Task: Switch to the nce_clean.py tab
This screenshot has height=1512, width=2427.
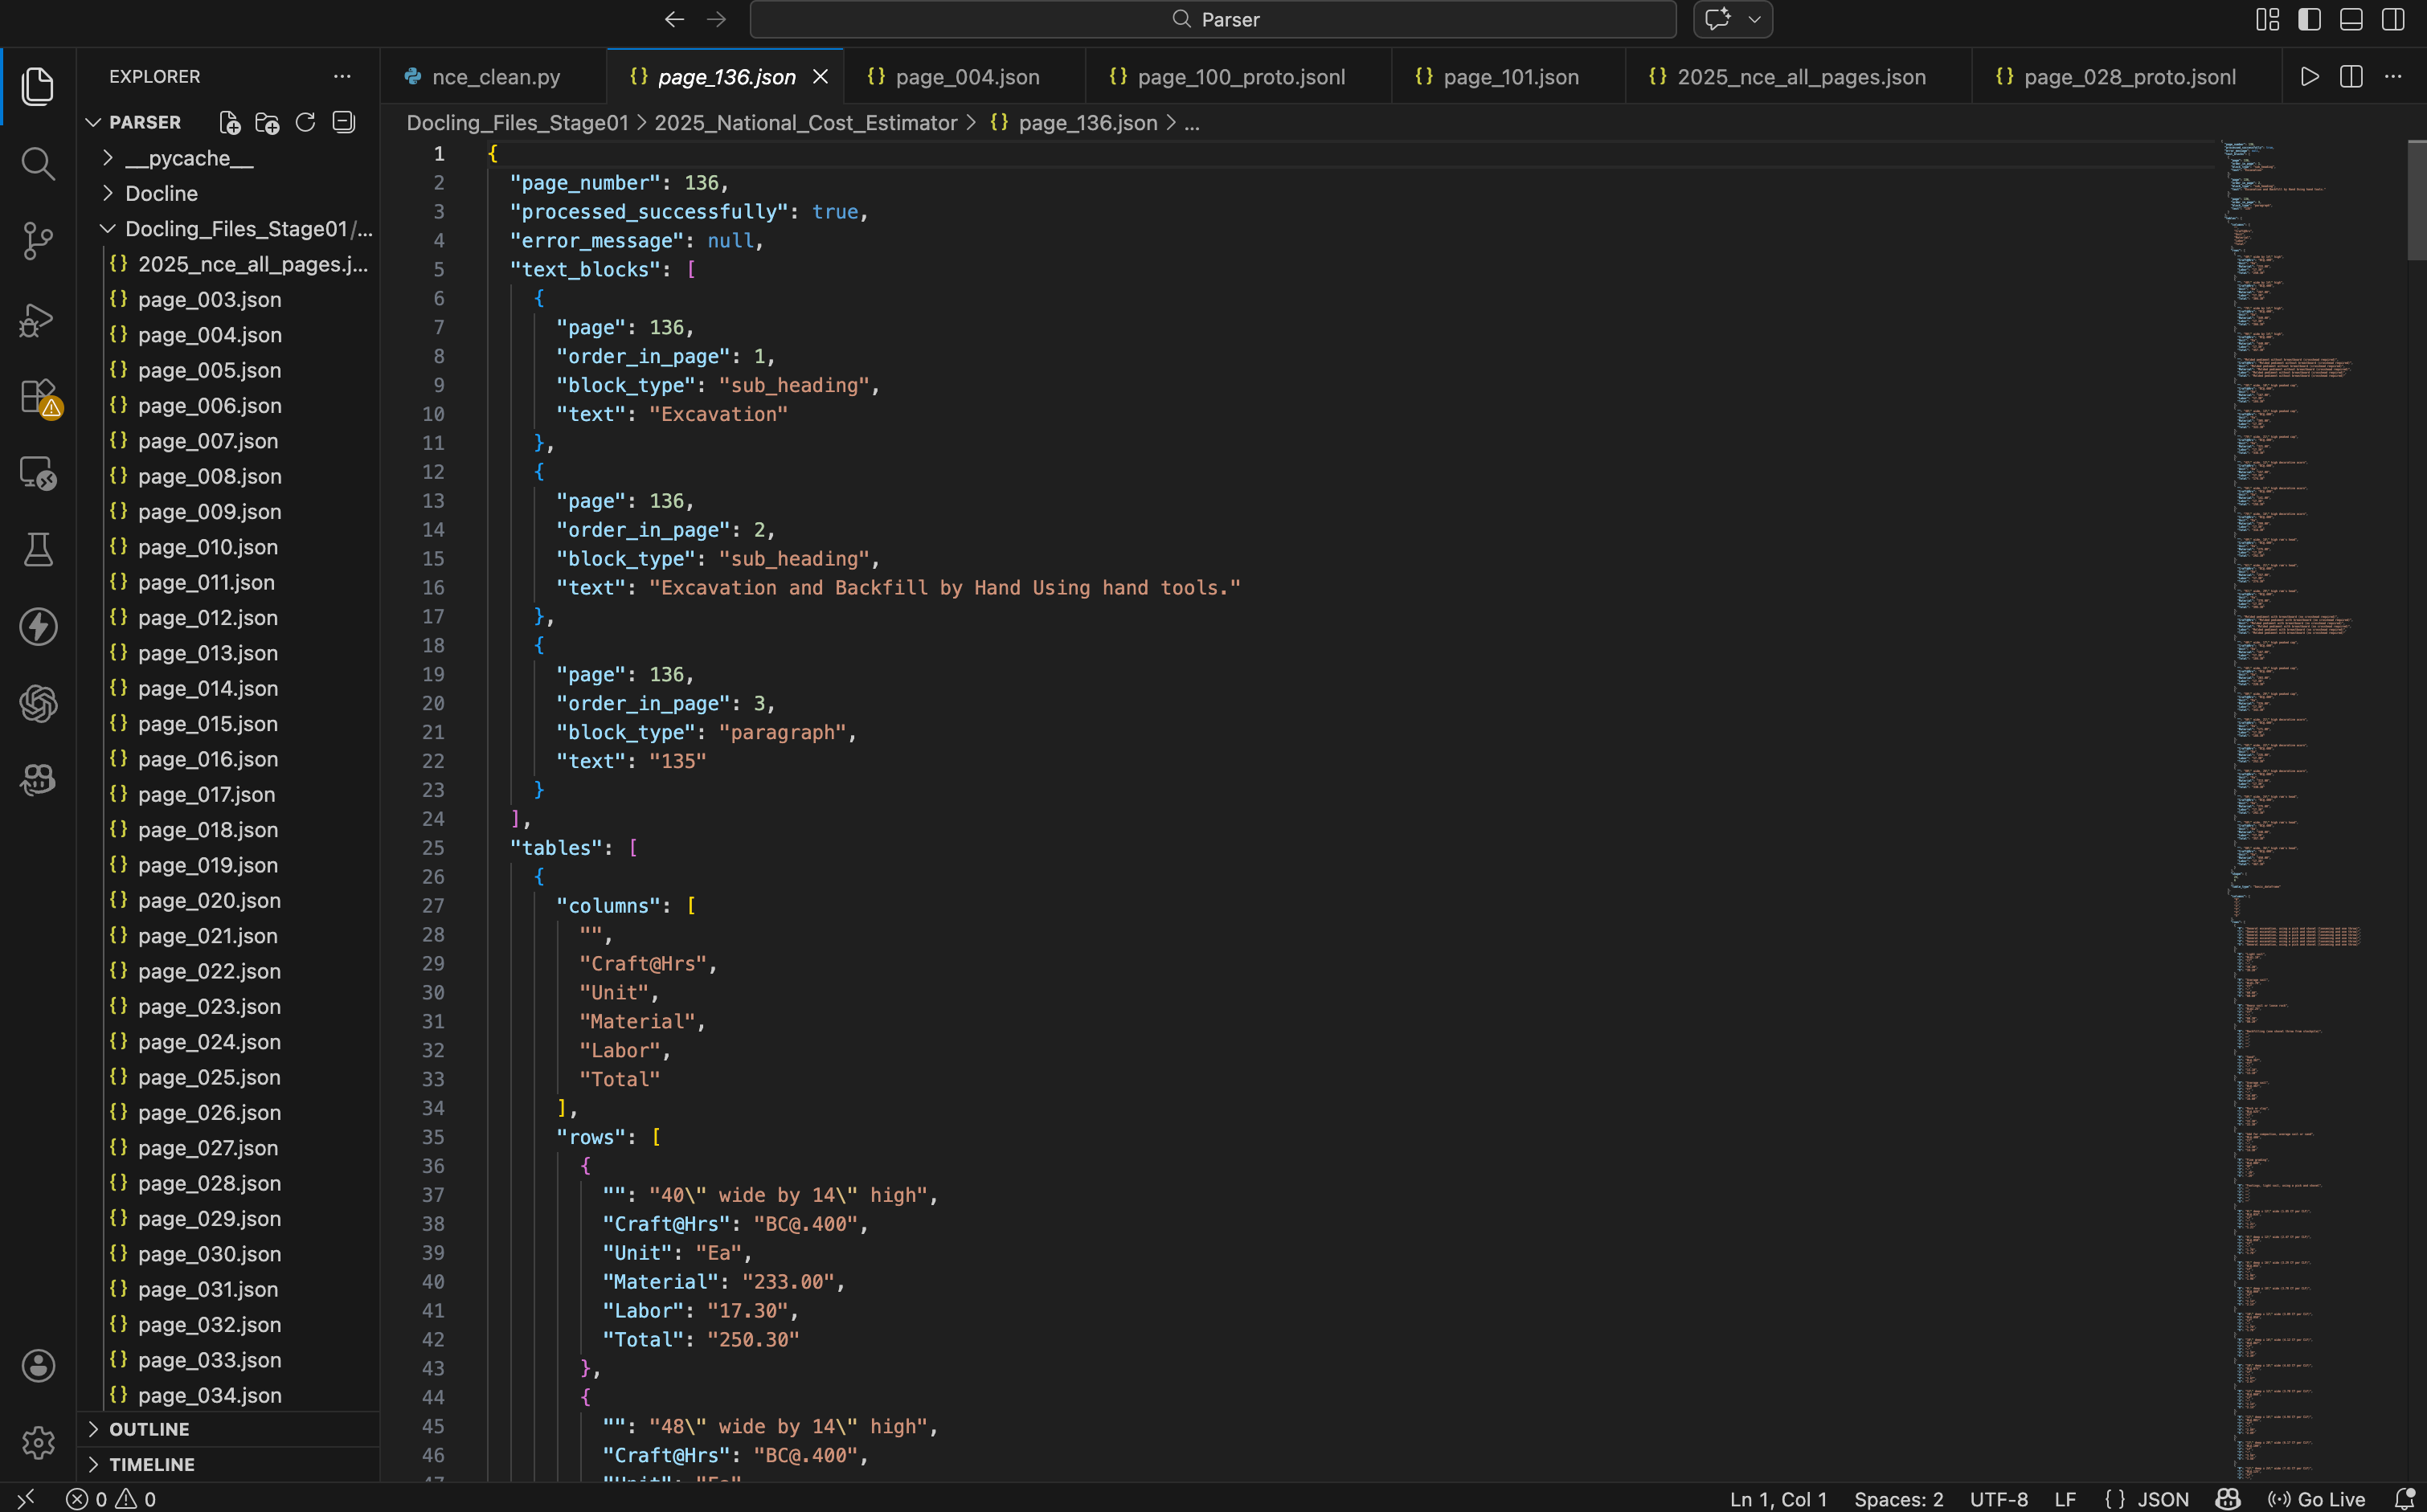Action: (494, 77)
